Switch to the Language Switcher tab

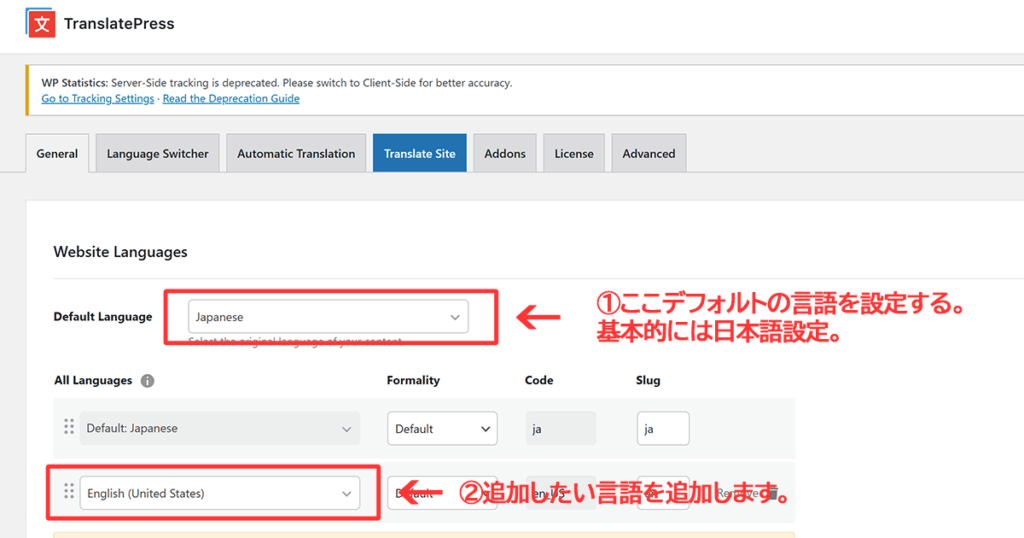tap(158, 154)
